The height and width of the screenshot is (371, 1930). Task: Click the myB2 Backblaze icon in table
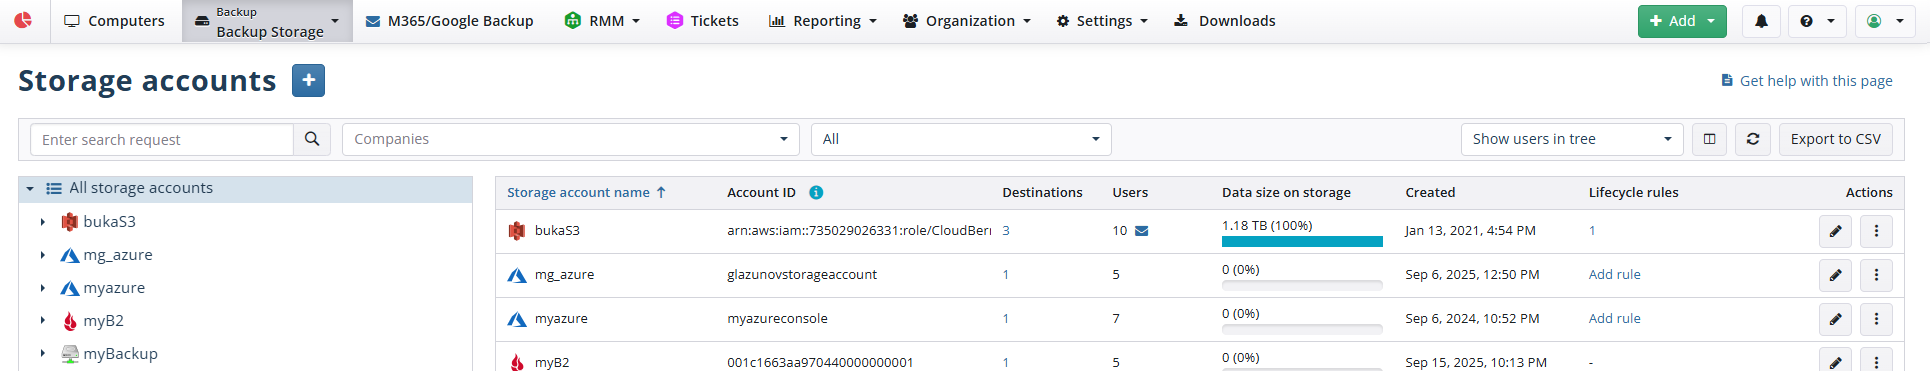coord(517,362)
